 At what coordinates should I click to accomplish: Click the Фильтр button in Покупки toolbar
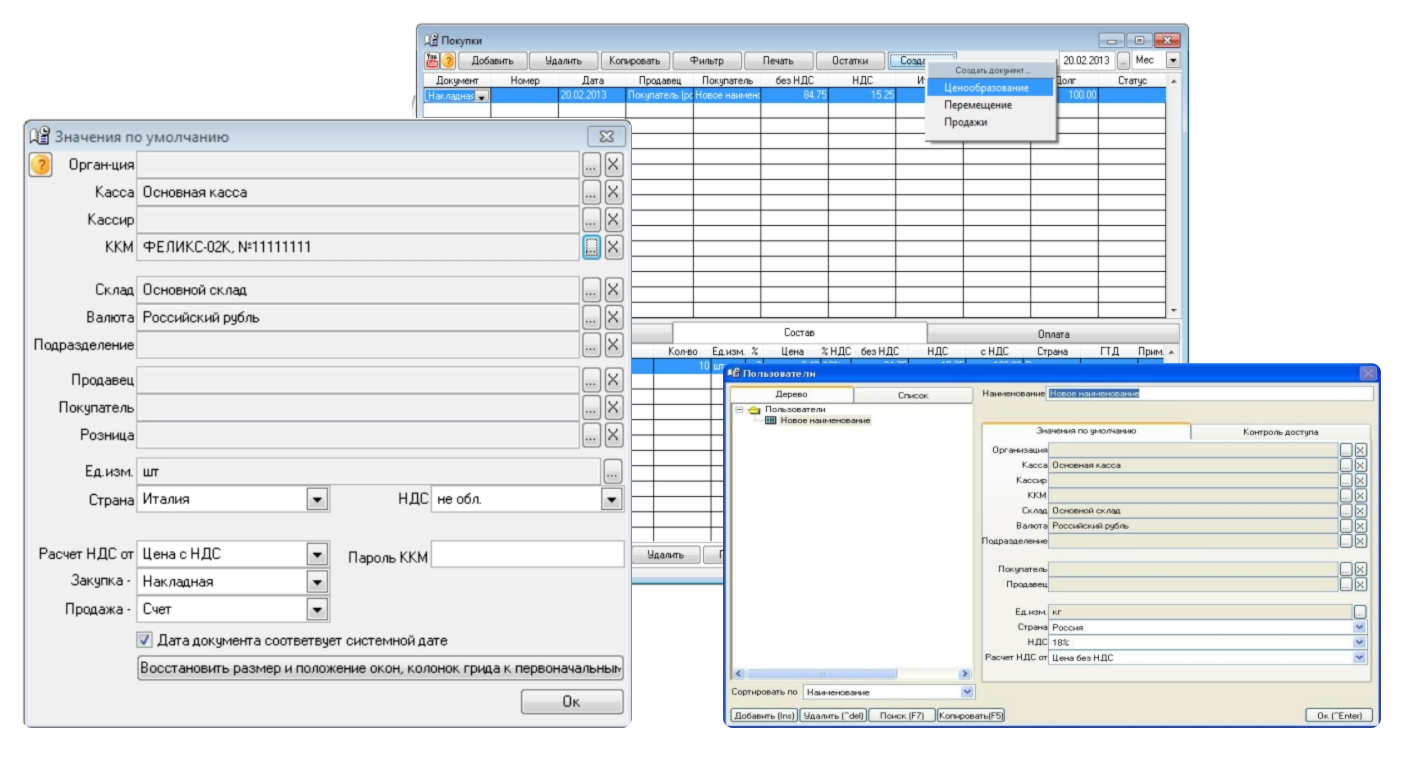706,61
